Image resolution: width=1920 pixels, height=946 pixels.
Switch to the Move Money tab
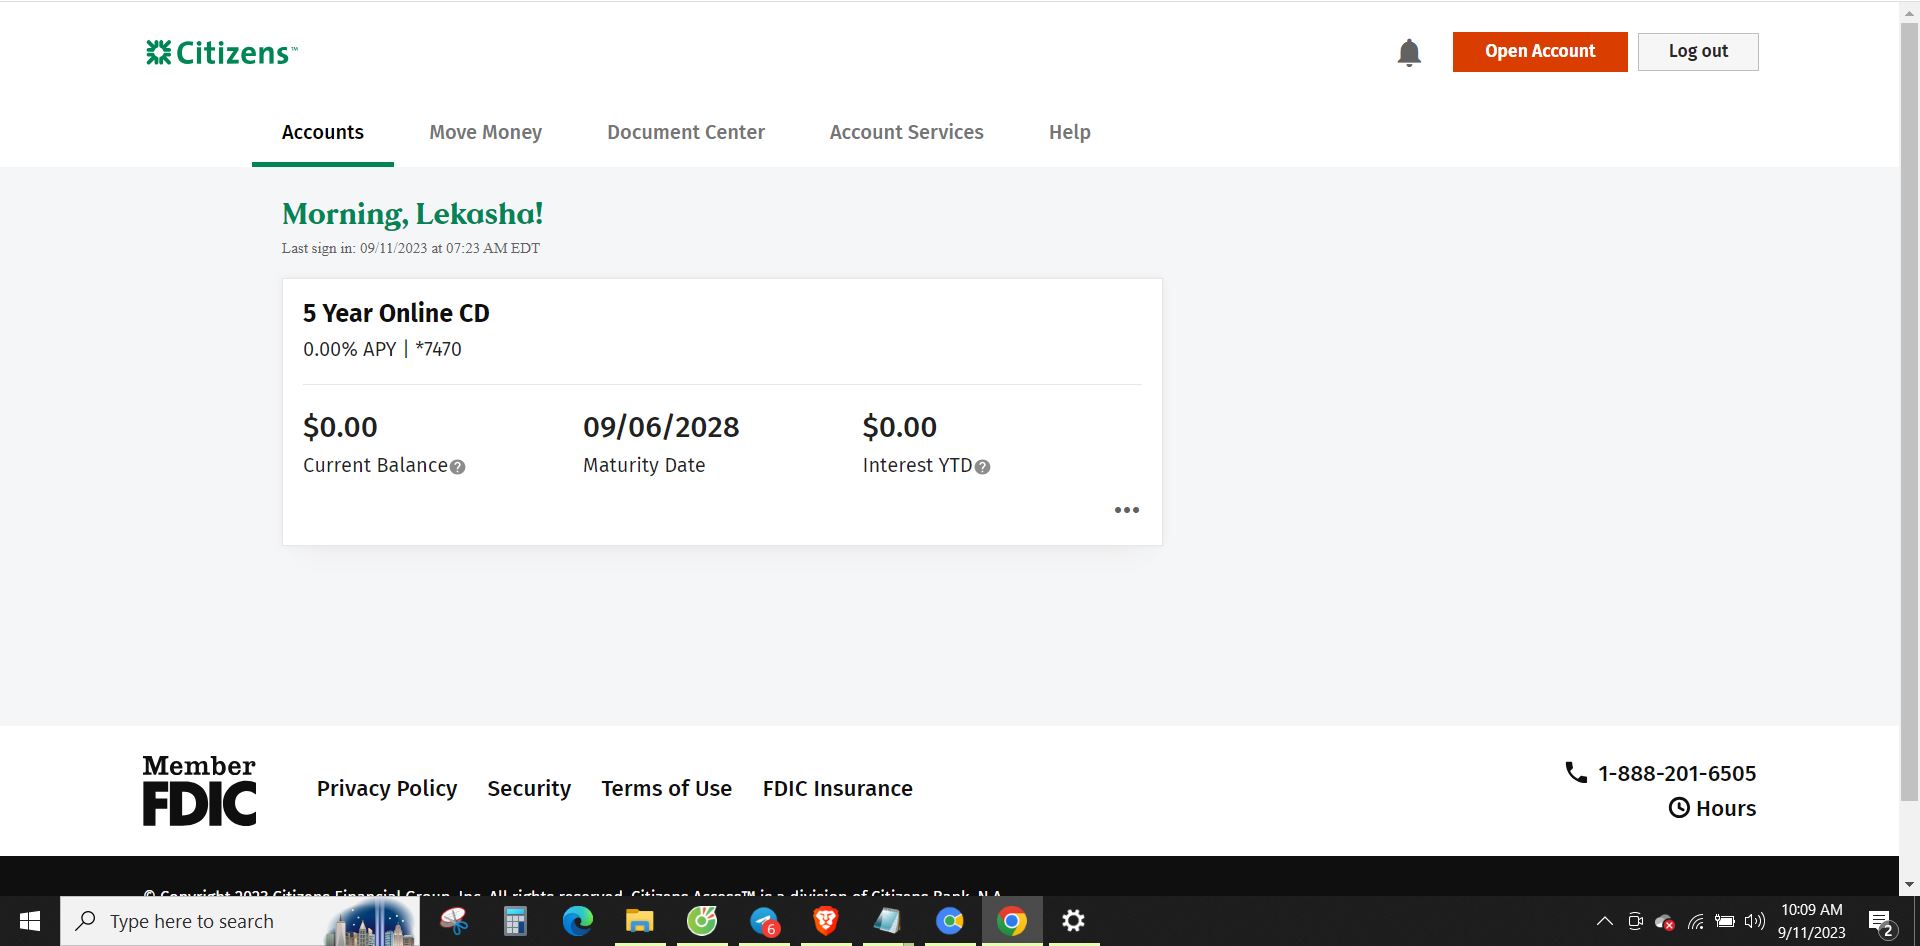485,131
